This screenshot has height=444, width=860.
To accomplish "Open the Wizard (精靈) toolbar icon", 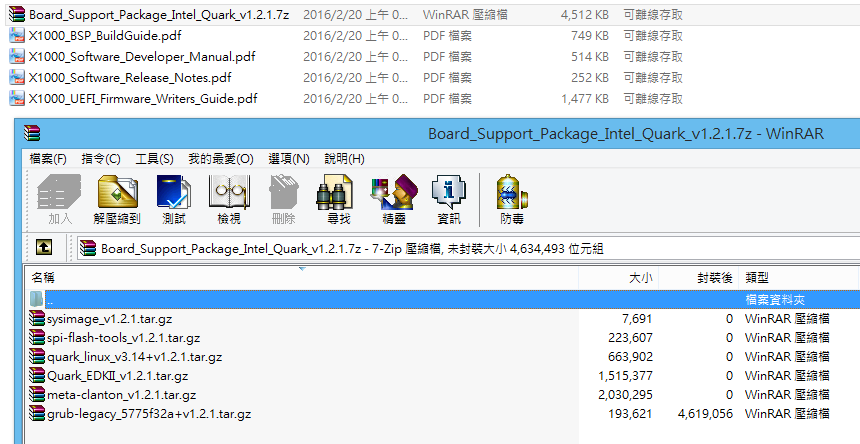I will coord(394,192).
